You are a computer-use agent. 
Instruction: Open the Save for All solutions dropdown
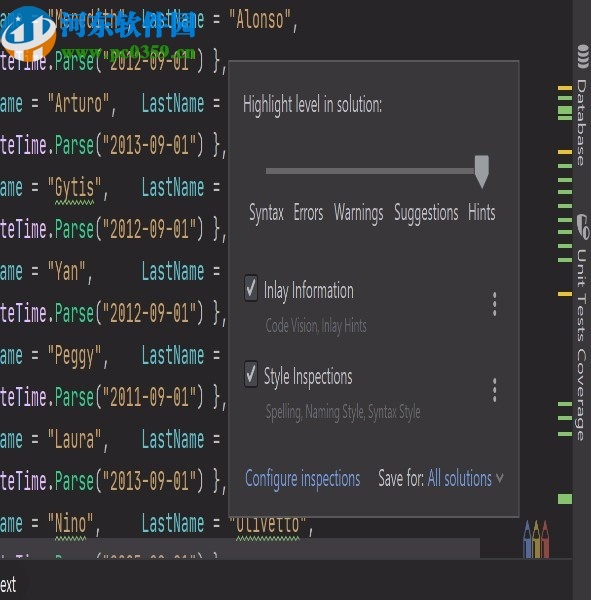(x=465, y=478)
